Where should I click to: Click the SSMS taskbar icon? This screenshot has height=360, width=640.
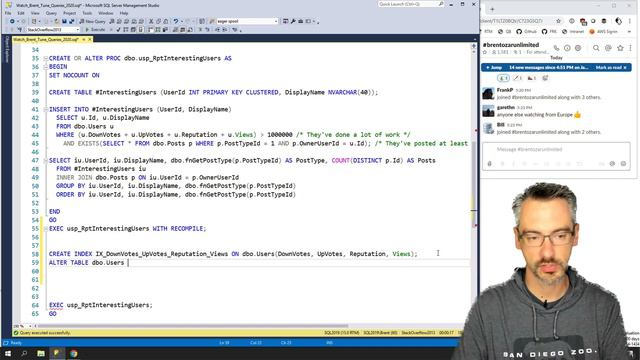[x=57, y=353]
